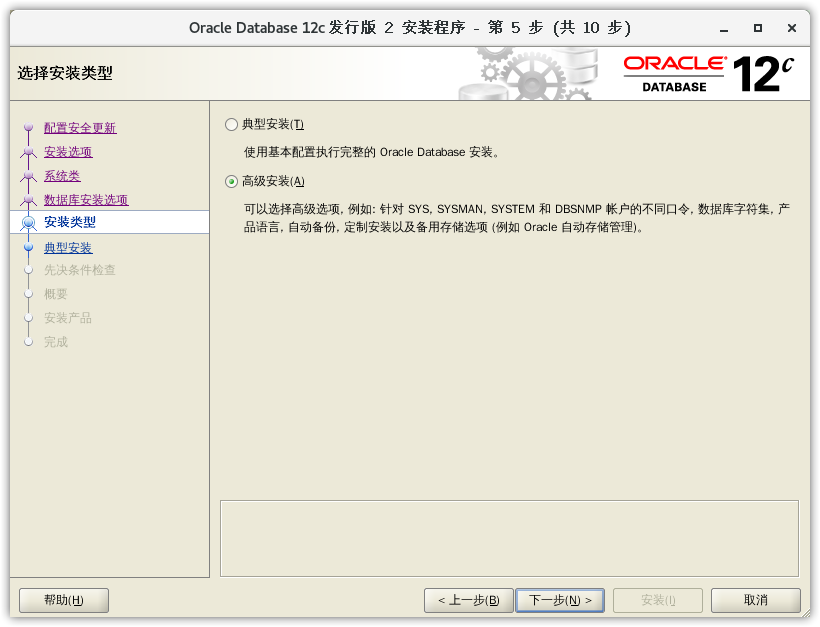This screenshot has width=820, height=627.
Task: Go to the 系统类 step
Action: [62, 176]
